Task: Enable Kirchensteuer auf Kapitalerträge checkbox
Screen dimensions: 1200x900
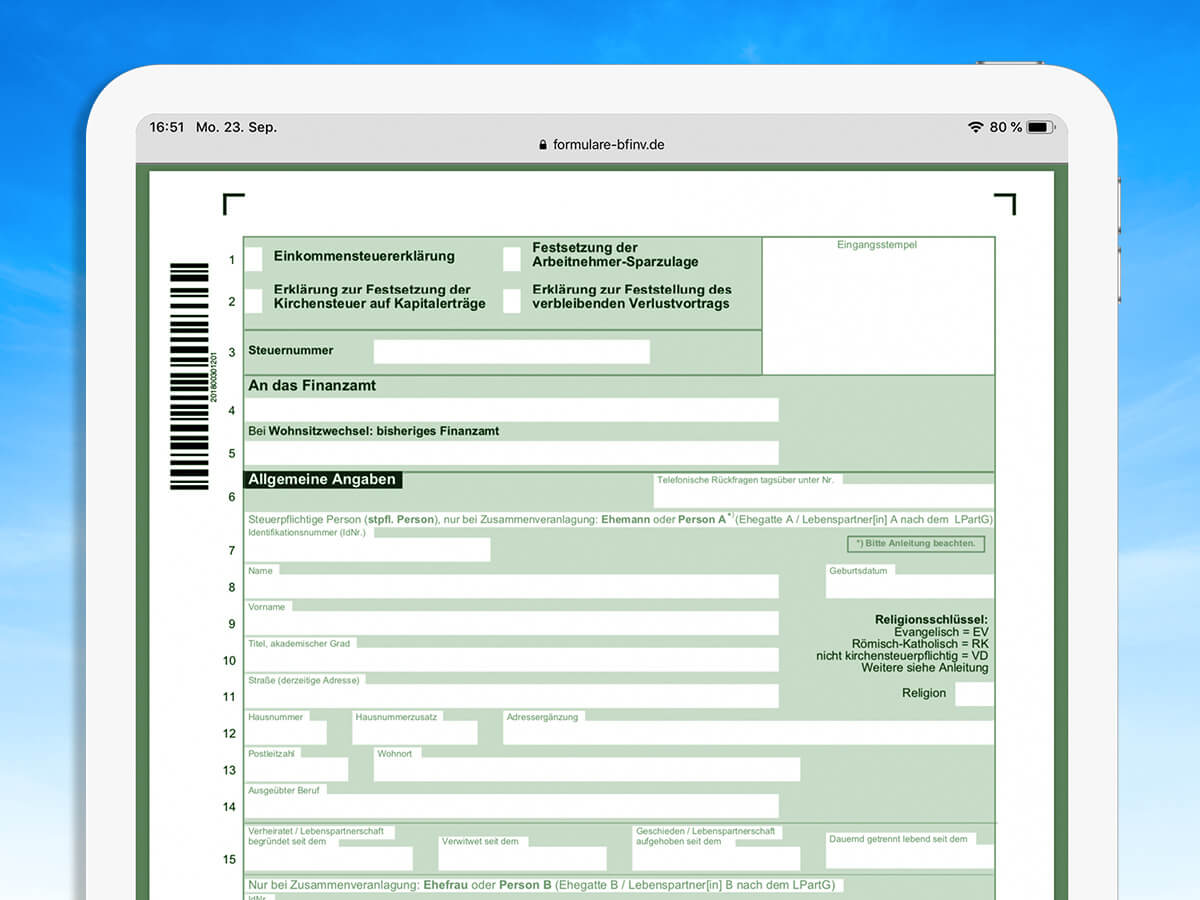Action: pos(254,301)
